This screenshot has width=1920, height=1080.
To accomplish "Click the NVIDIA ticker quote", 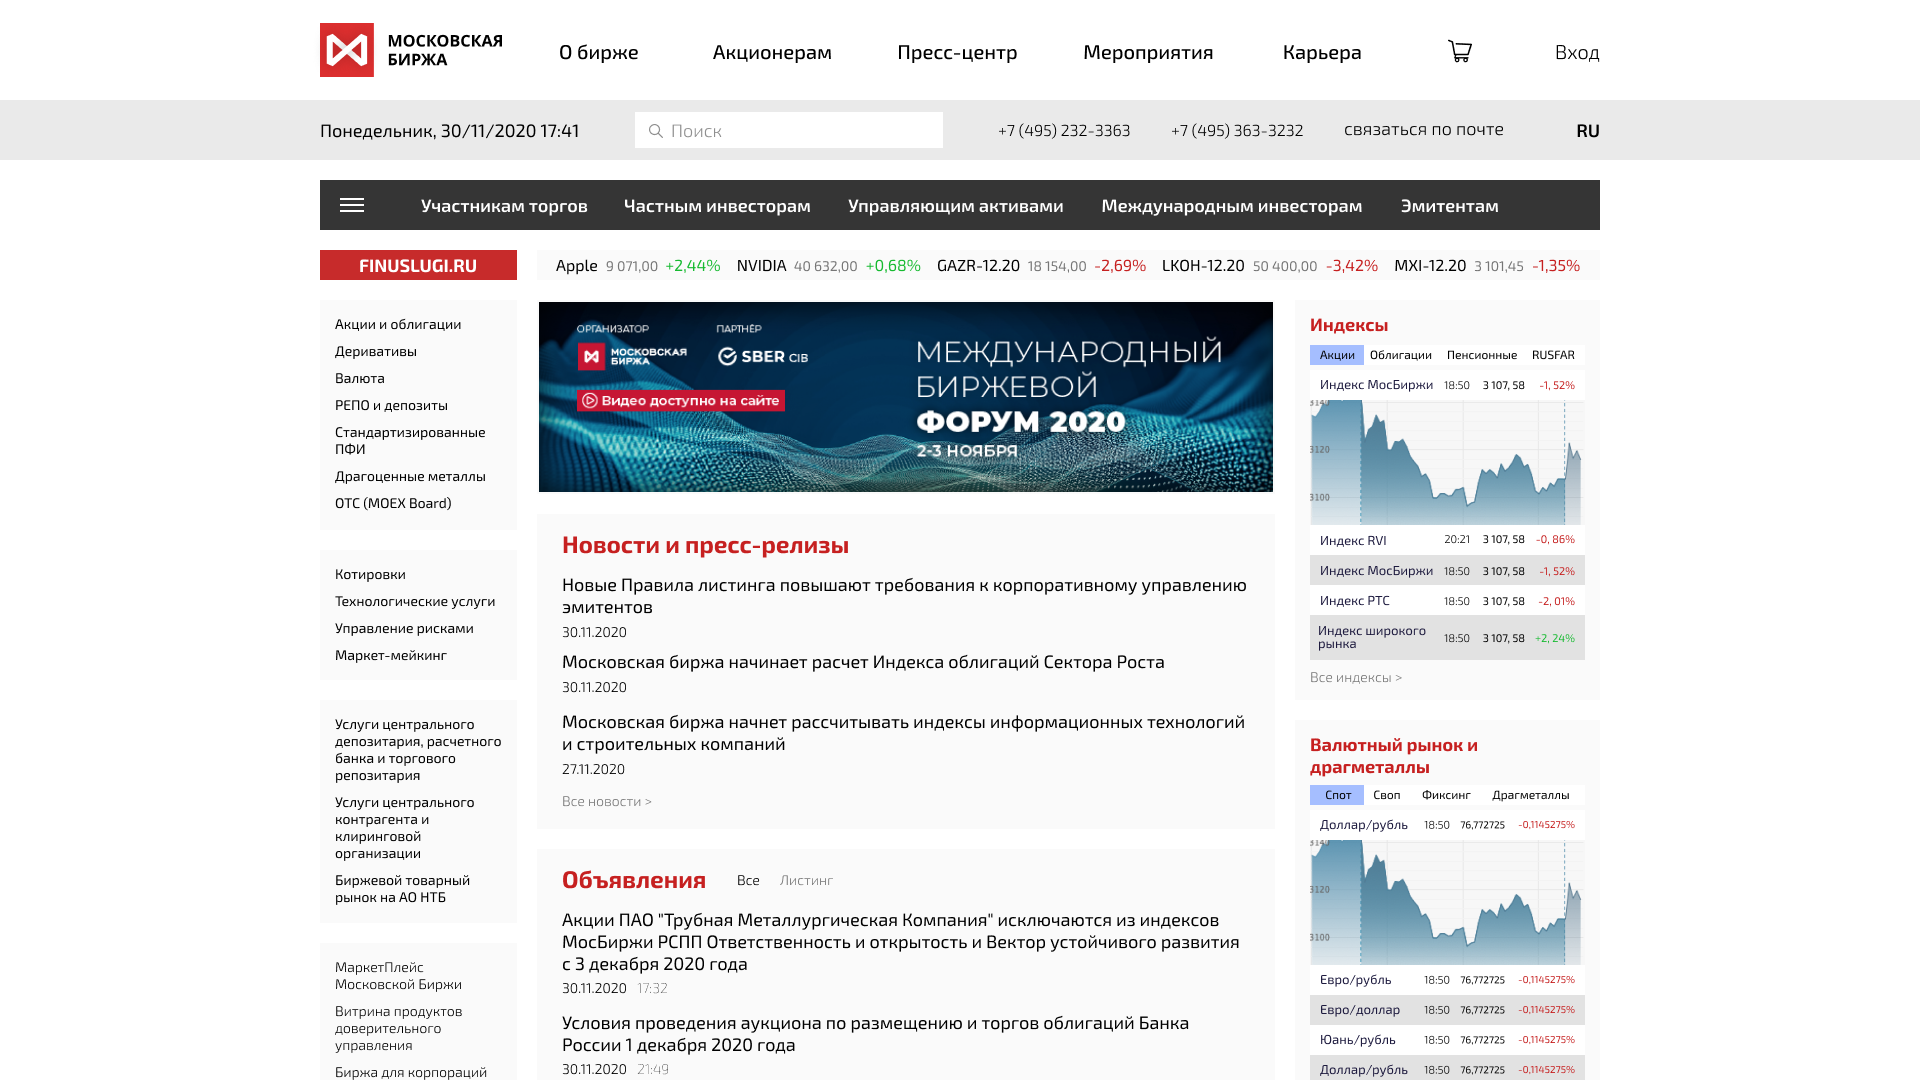I will [829, 266].
